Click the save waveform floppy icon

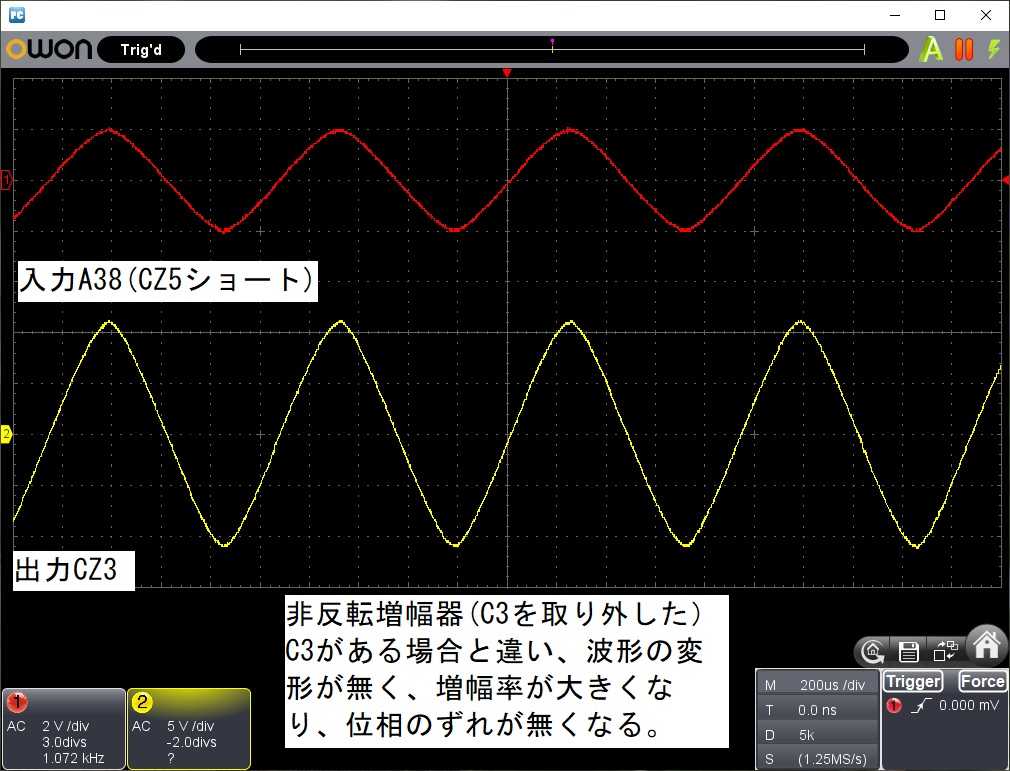[x=909, y=652]
